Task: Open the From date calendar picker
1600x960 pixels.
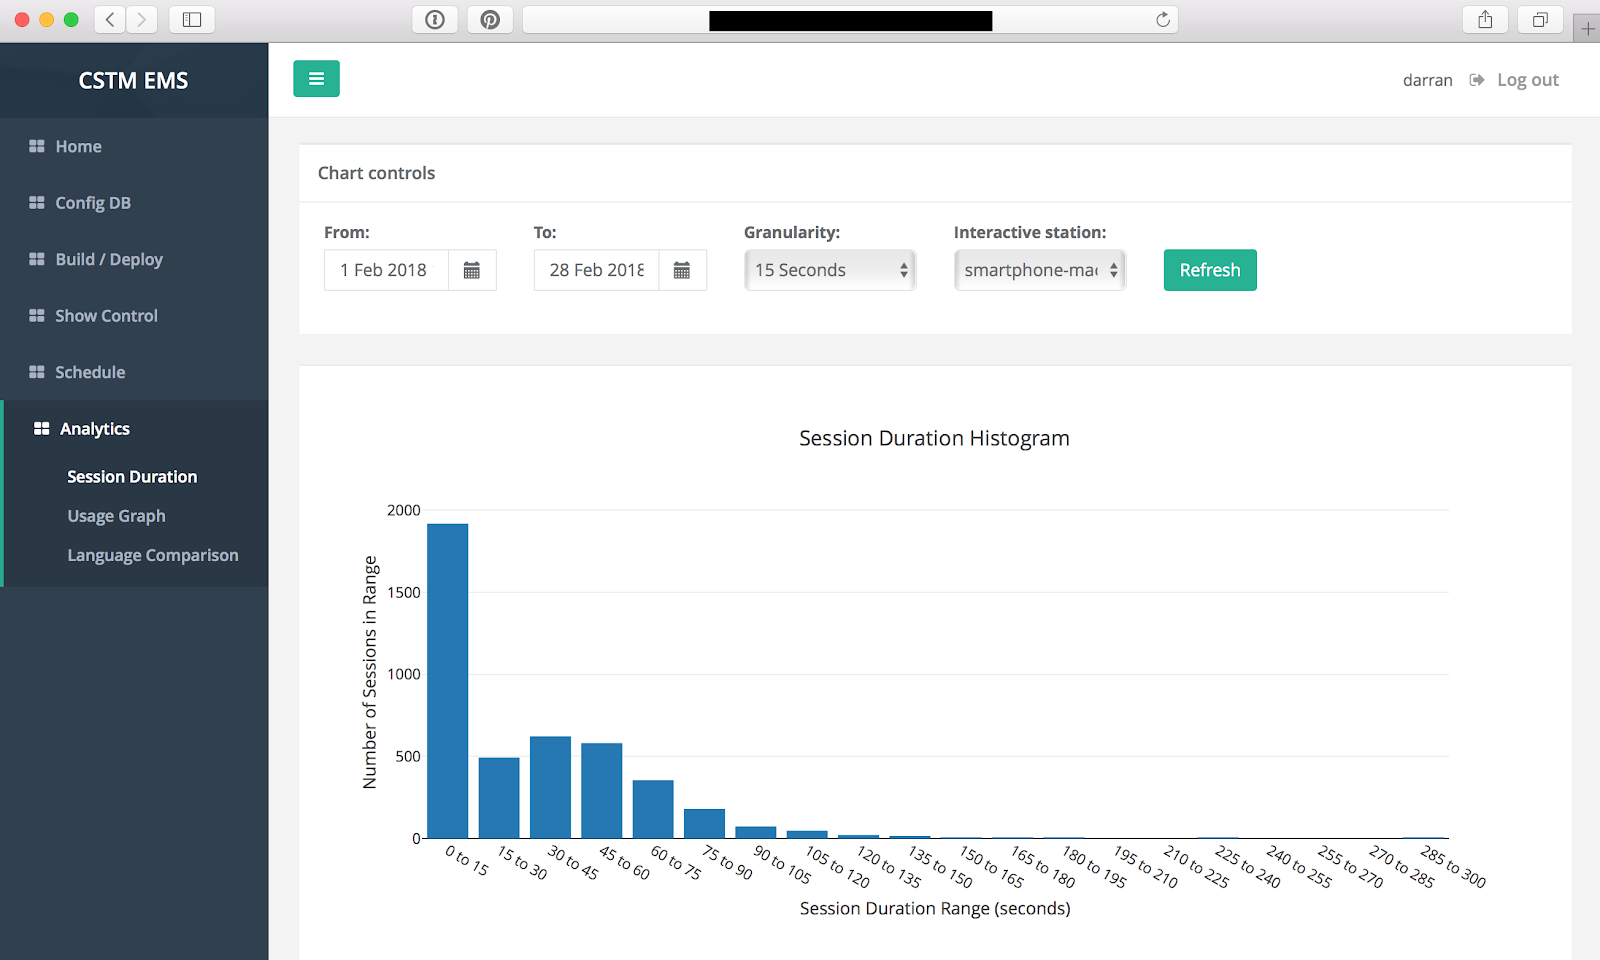Action: click(472, 270)
